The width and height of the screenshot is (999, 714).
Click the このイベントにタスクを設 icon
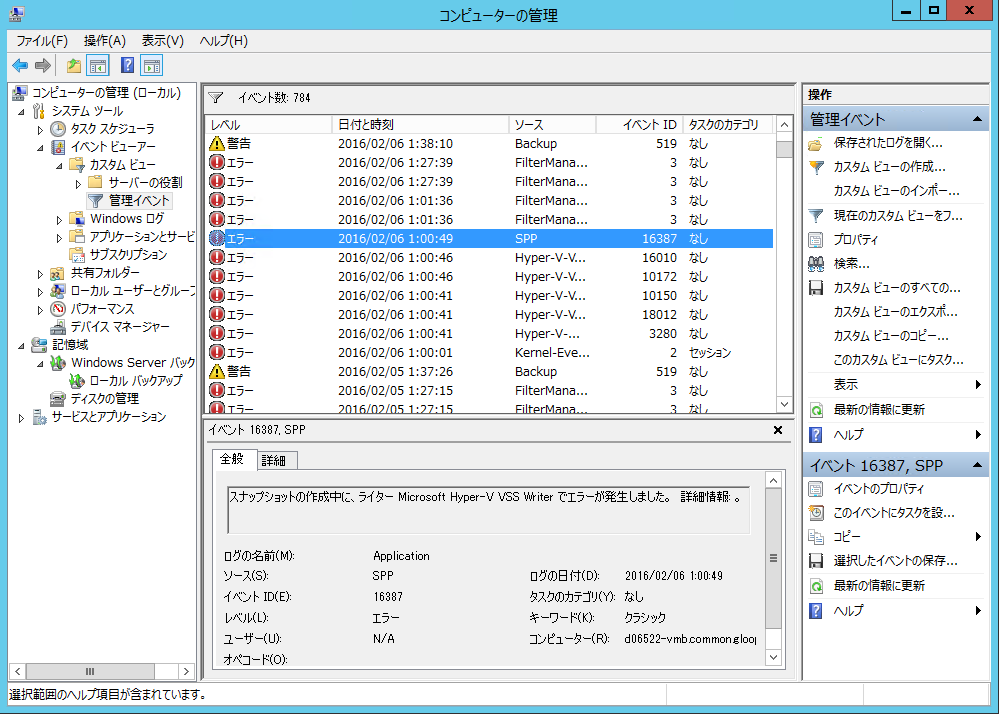click(x=816, y=513)
